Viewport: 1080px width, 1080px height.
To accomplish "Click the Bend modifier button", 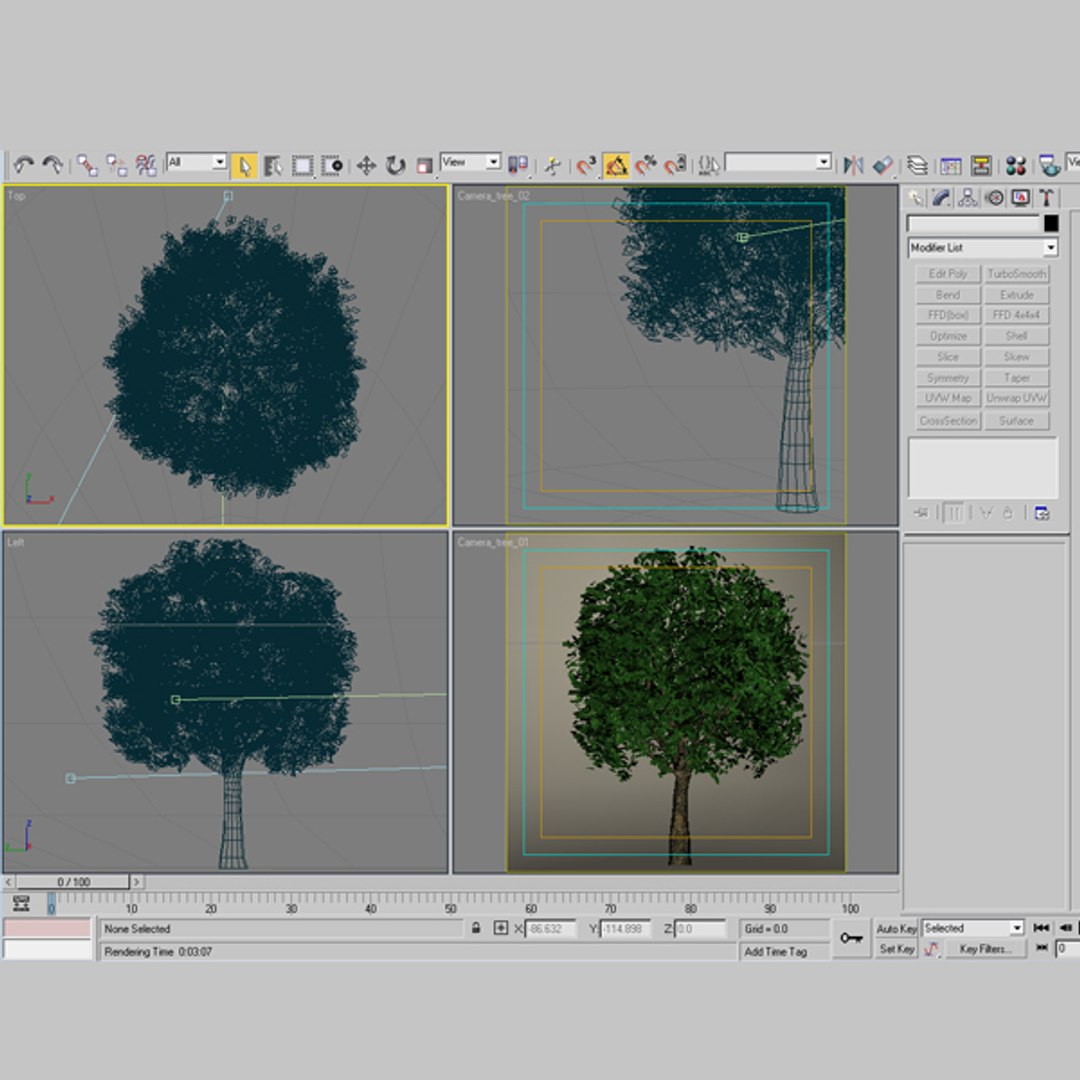I will coord(948,295).
